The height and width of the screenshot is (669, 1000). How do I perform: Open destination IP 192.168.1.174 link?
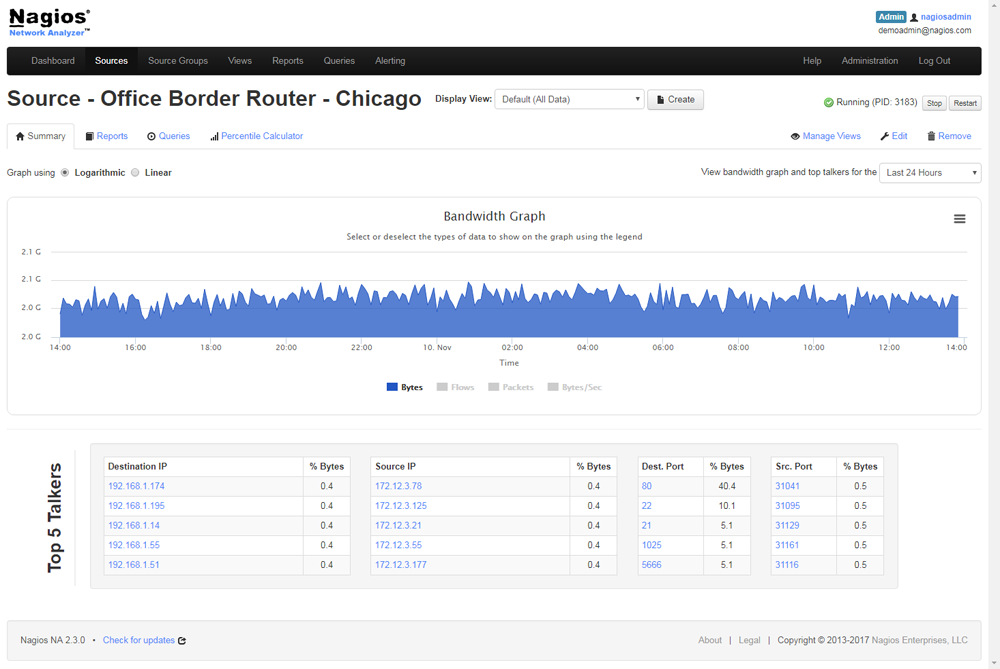(136, 487)
